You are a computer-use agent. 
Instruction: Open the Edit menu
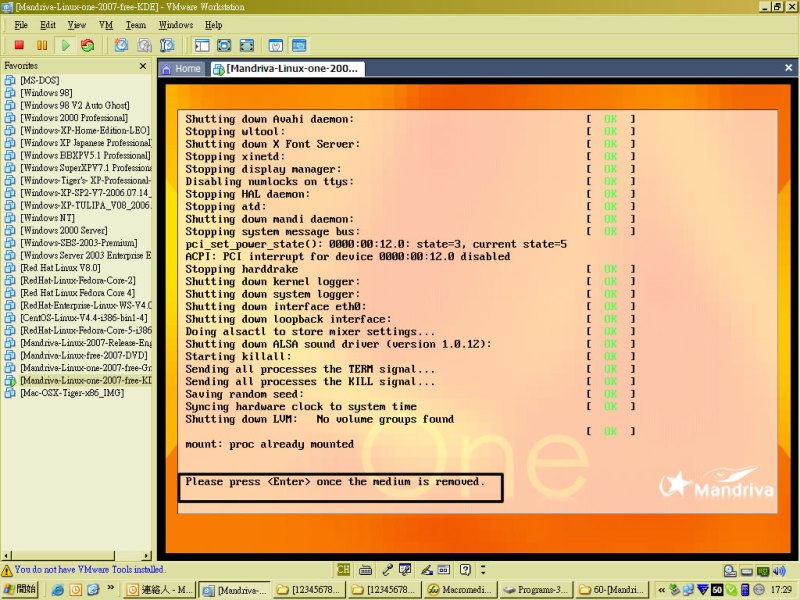(48, 25)
